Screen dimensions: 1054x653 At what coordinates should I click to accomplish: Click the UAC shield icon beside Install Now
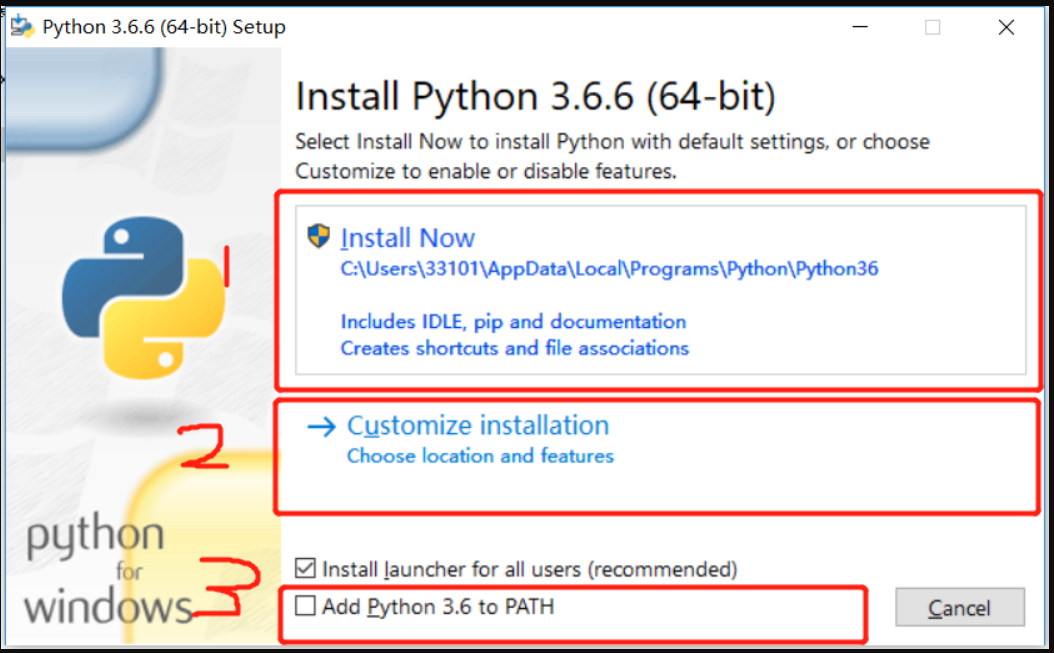319,236
